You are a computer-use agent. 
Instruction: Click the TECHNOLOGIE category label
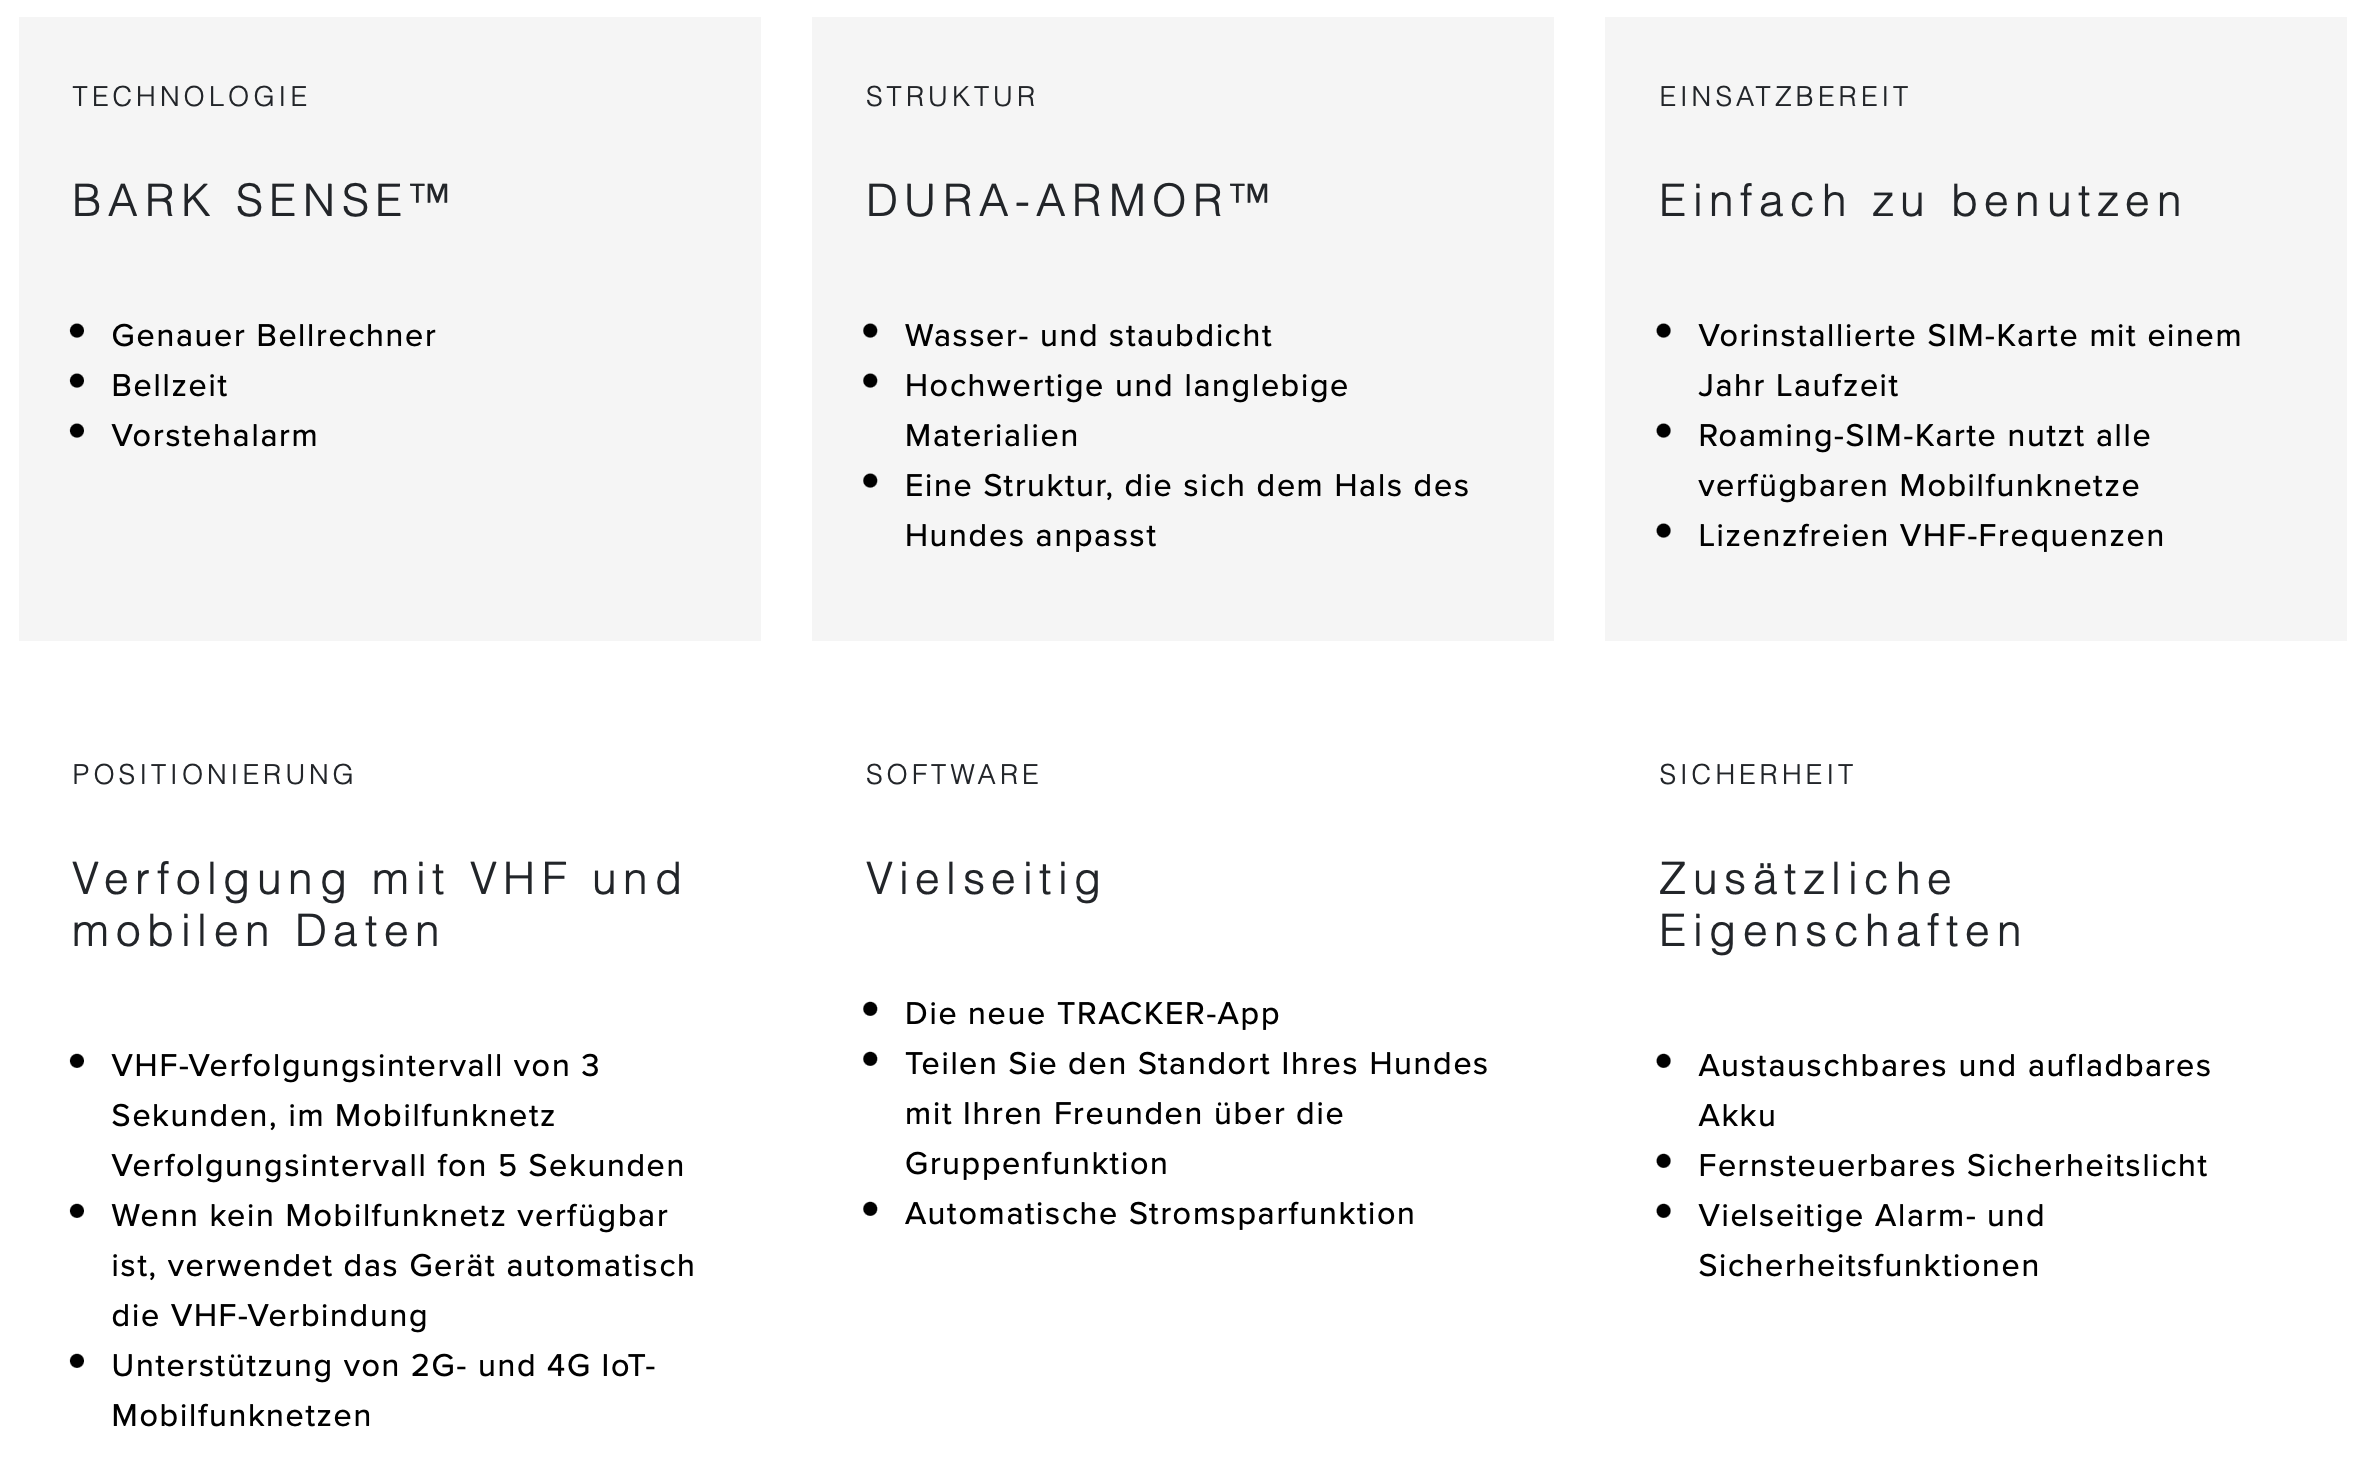(x=191, y=97)
